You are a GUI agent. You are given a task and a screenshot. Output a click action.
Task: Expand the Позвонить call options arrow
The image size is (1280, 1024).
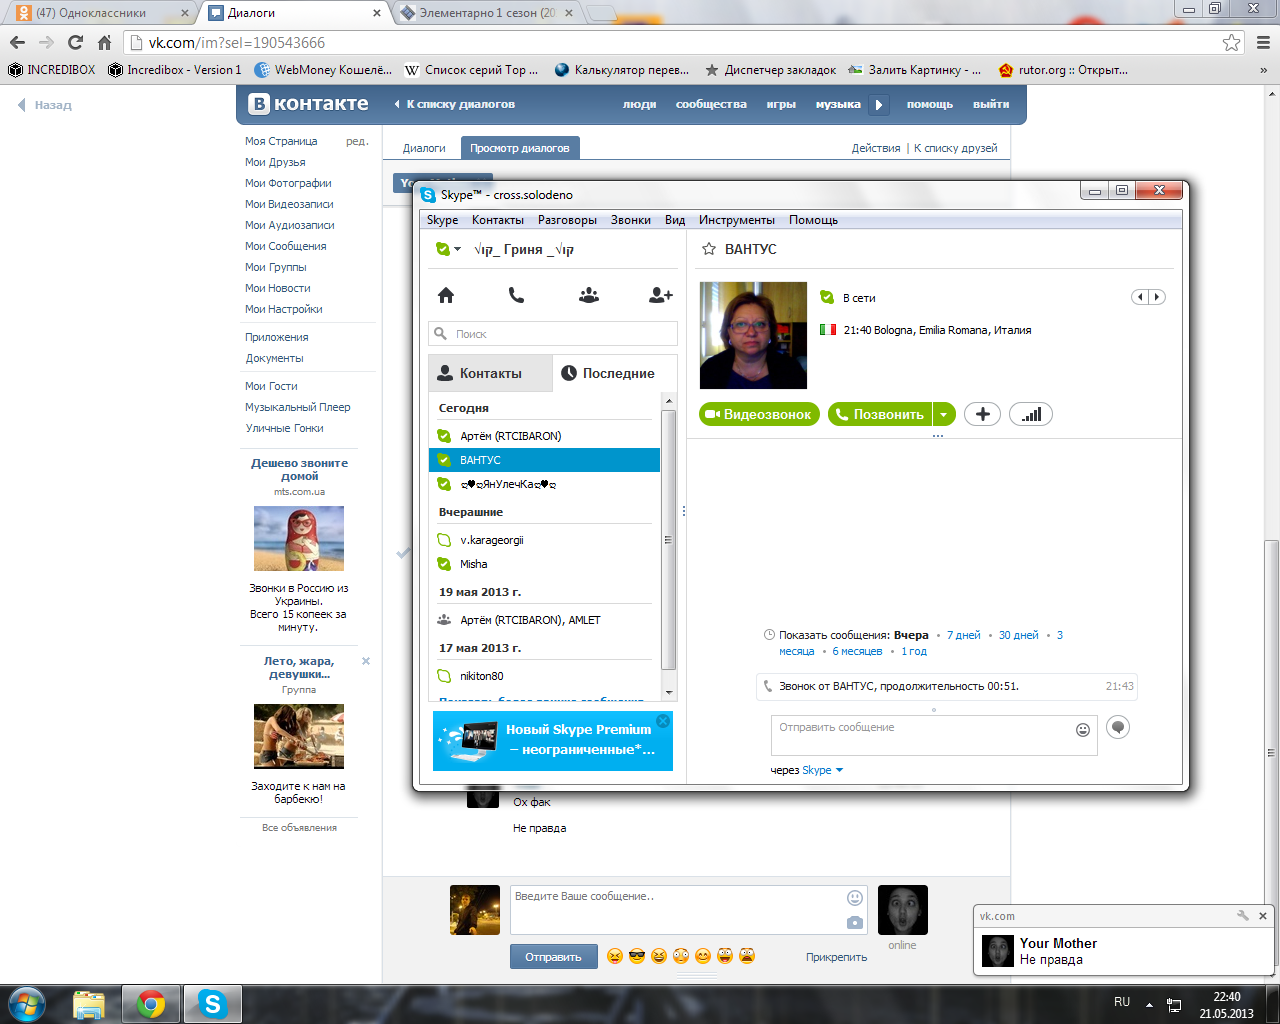(x=944, y=414)
